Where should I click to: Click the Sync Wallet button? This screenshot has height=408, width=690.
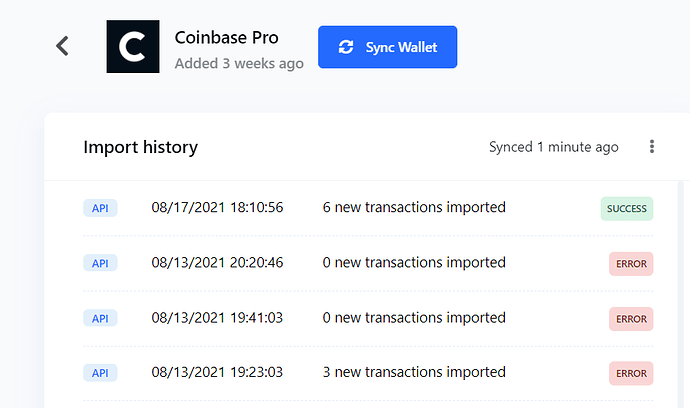[387, 47]
